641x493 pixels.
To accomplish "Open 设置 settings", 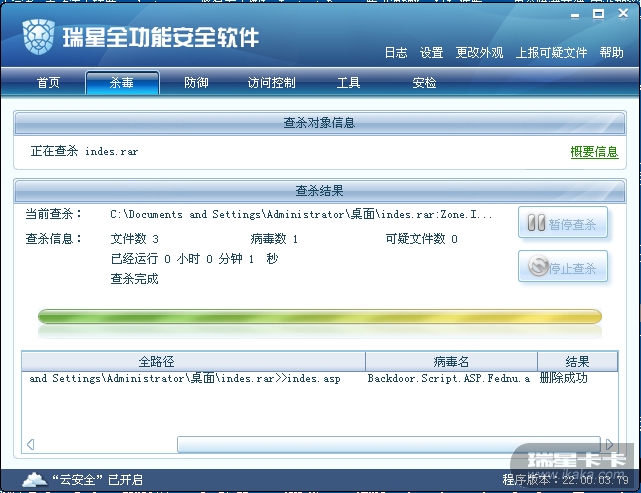I will 432,52.
